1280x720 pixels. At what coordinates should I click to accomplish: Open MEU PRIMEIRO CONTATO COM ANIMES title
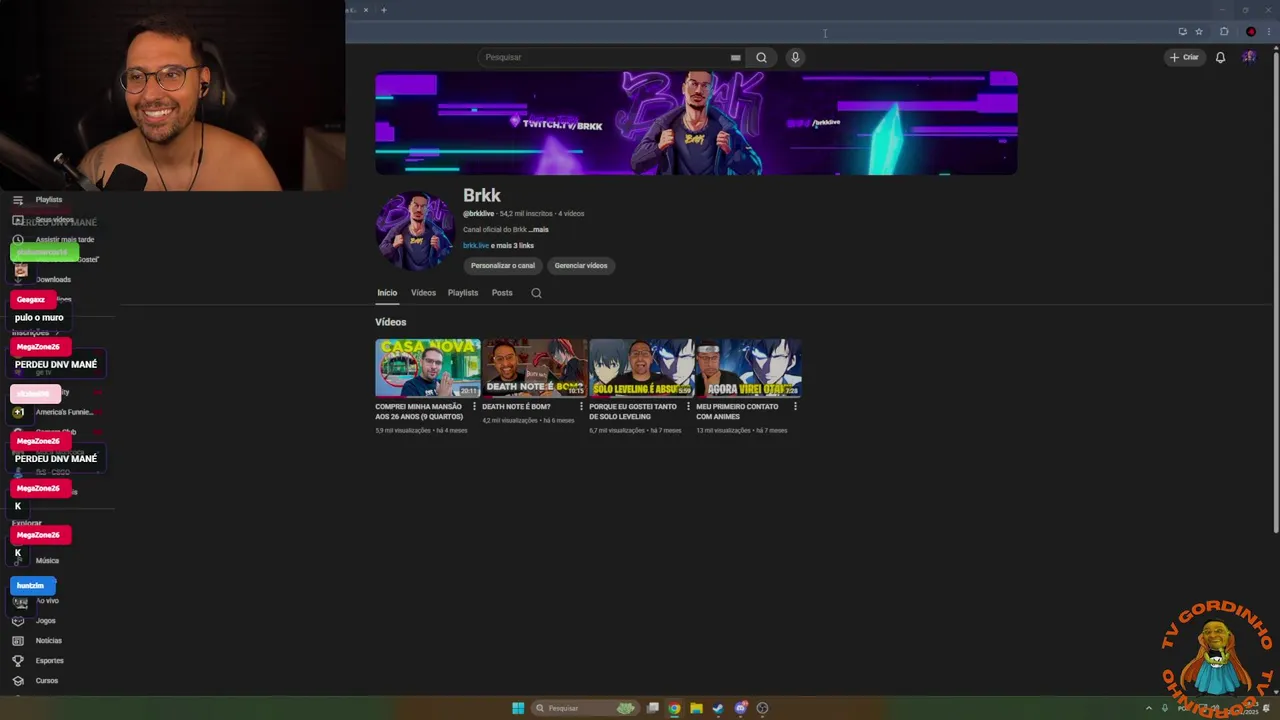(737, 412)
